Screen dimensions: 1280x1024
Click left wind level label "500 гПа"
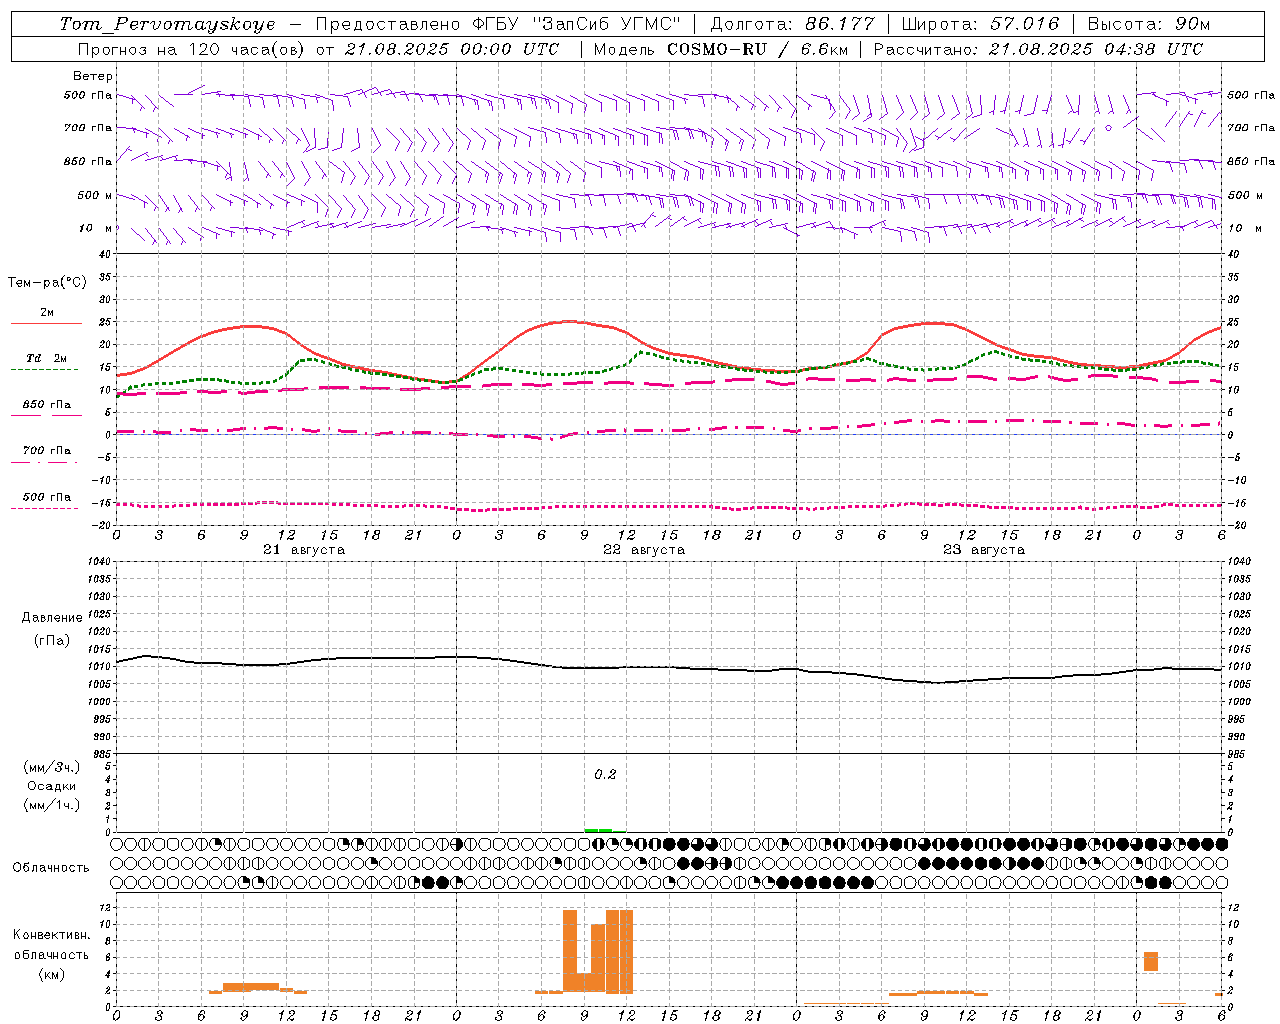tap(88, 96)
